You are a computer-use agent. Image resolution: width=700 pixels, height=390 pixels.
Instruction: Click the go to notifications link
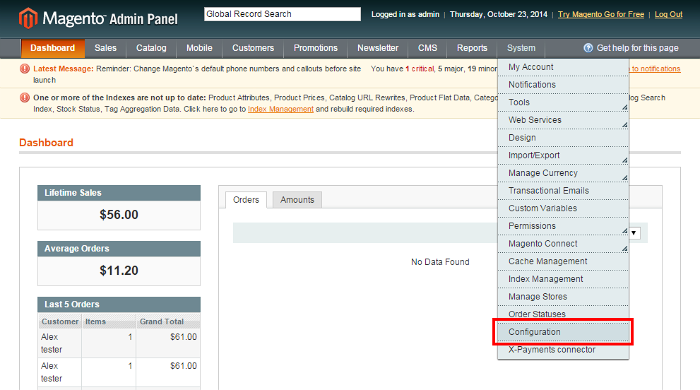coord(655,69)
